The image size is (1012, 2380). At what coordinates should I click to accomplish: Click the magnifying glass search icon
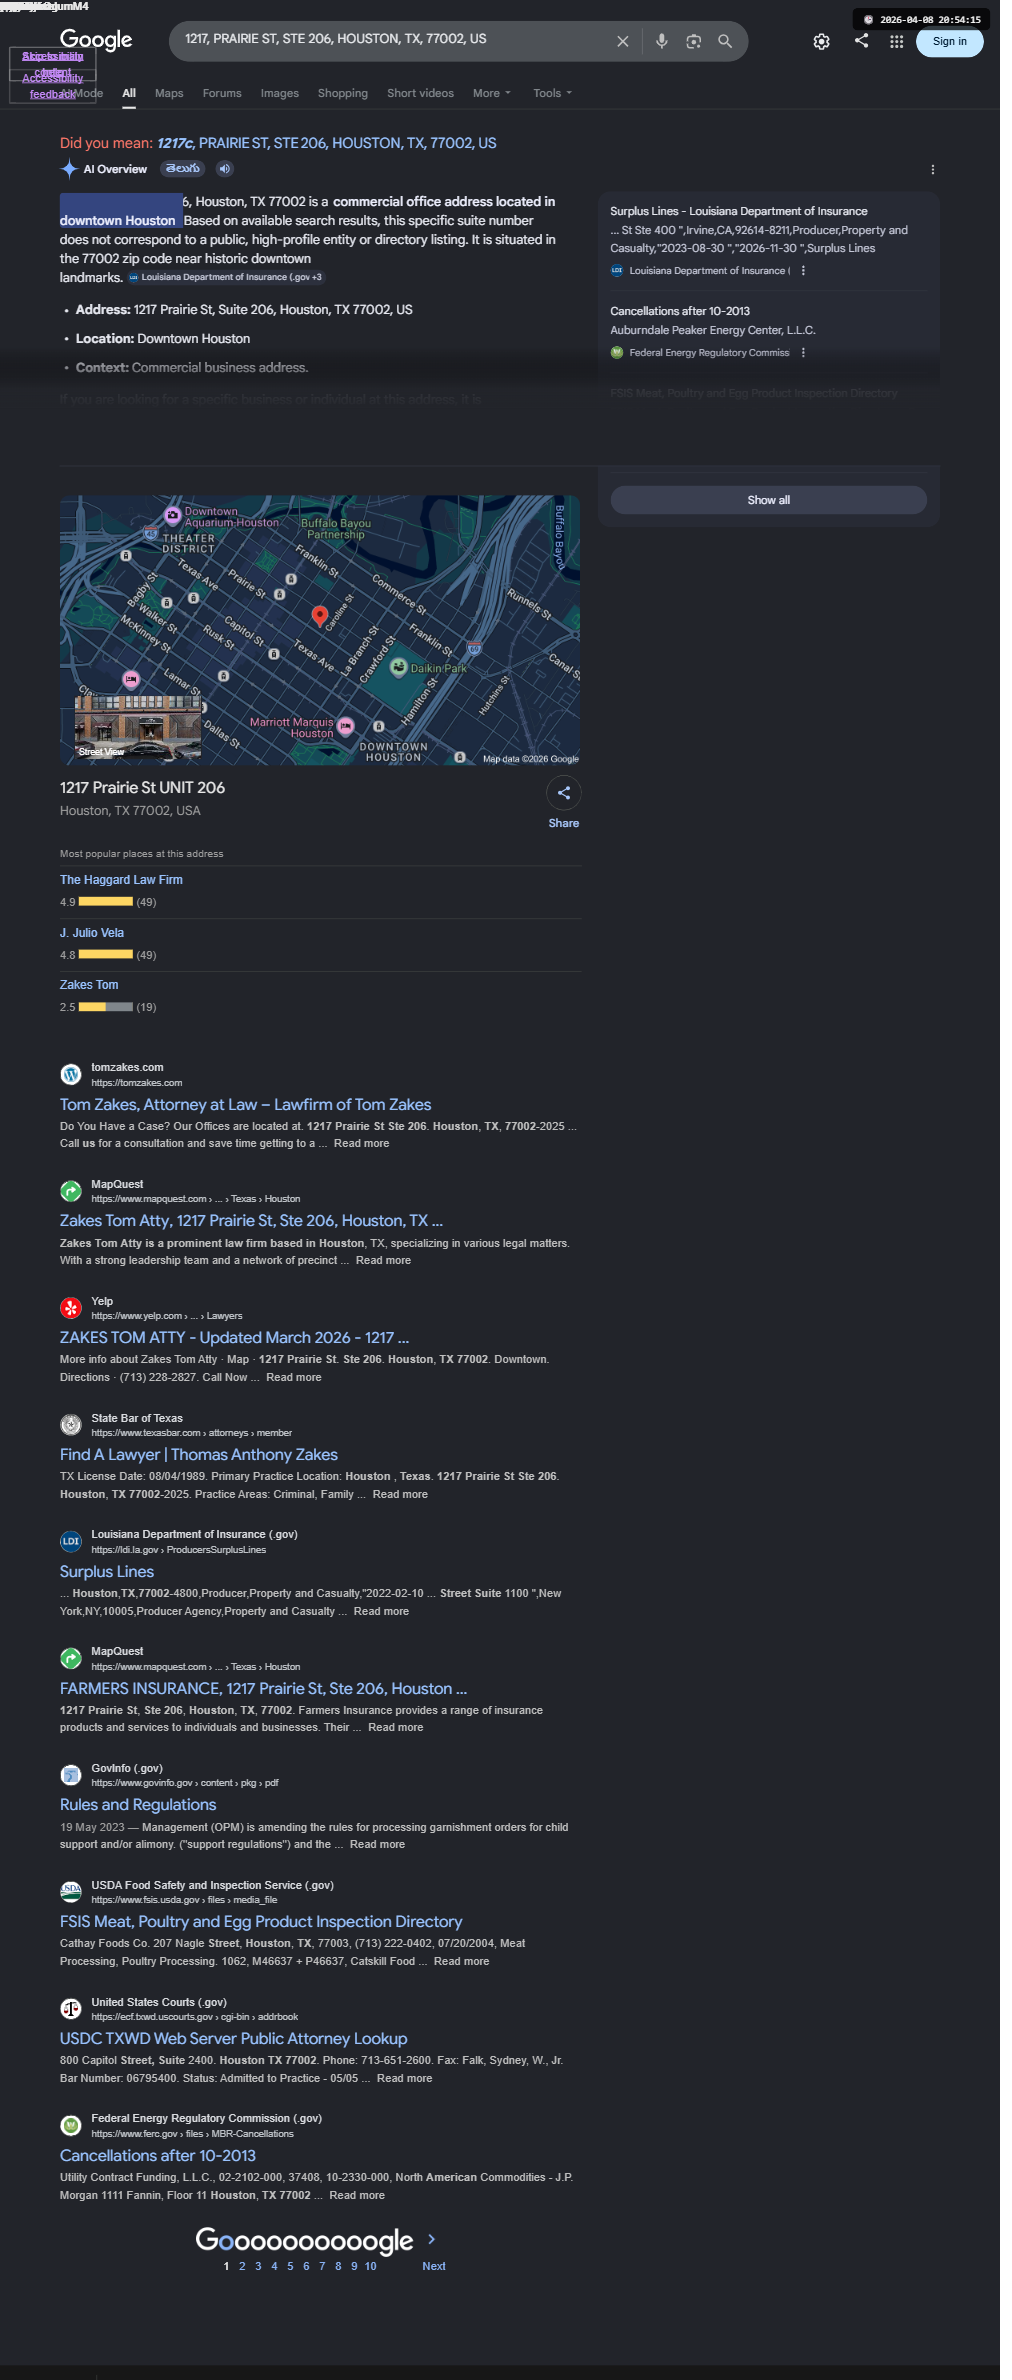[725, 41]
